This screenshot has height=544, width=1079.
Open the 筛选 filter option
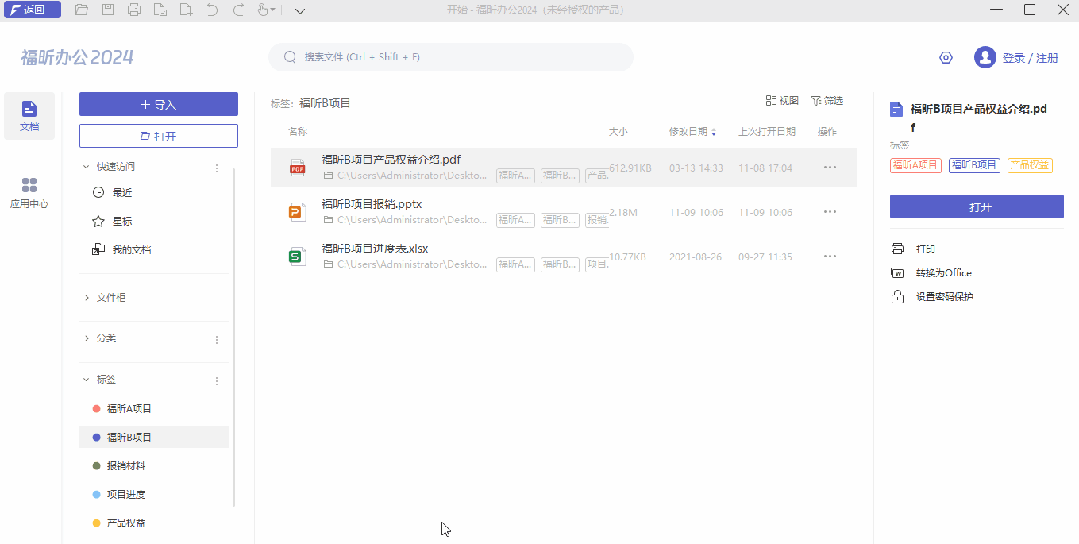(x=826, y=101)
